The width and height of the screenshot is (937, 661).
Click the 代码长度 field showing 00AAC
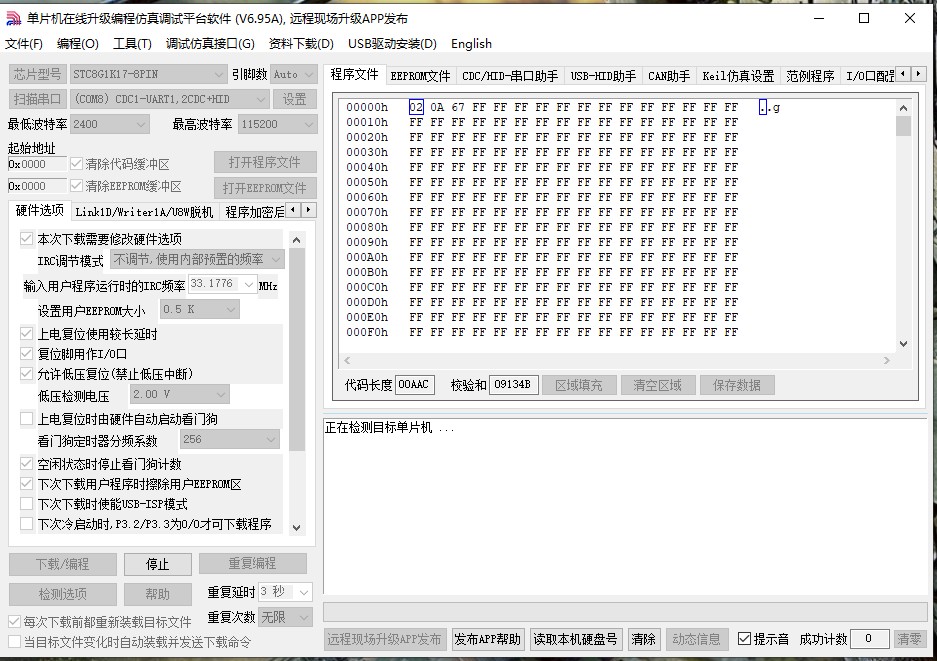(x=415, y=384)
